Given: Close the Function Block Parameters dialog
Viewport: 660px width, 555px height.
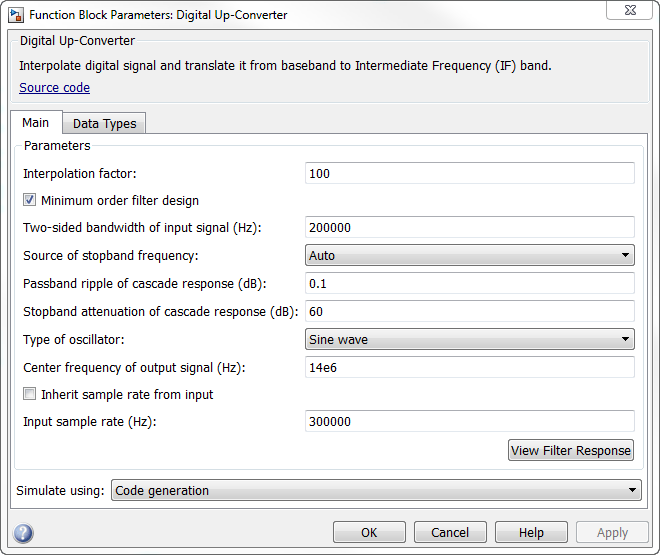Looking at the screenshot, I should [632, 14].
